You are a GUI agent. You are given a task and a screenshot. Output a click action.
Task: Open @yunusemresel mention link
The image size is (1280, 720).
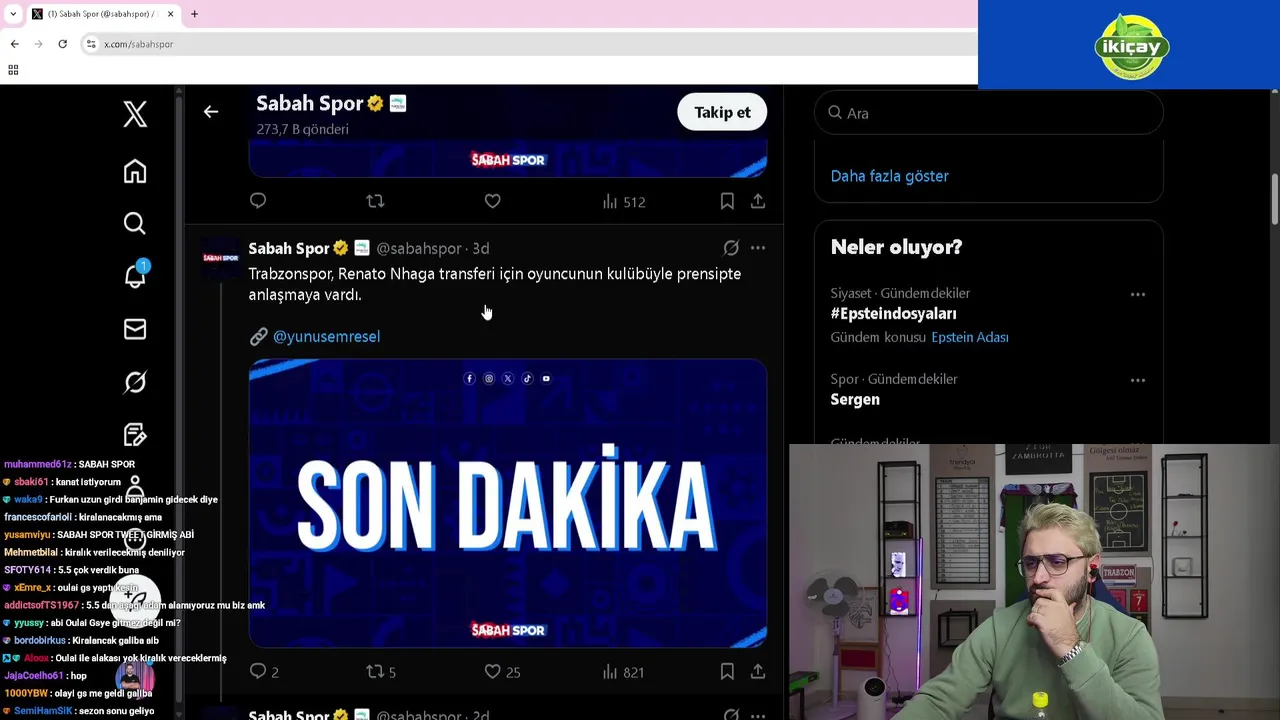click(x=326, y=337)
